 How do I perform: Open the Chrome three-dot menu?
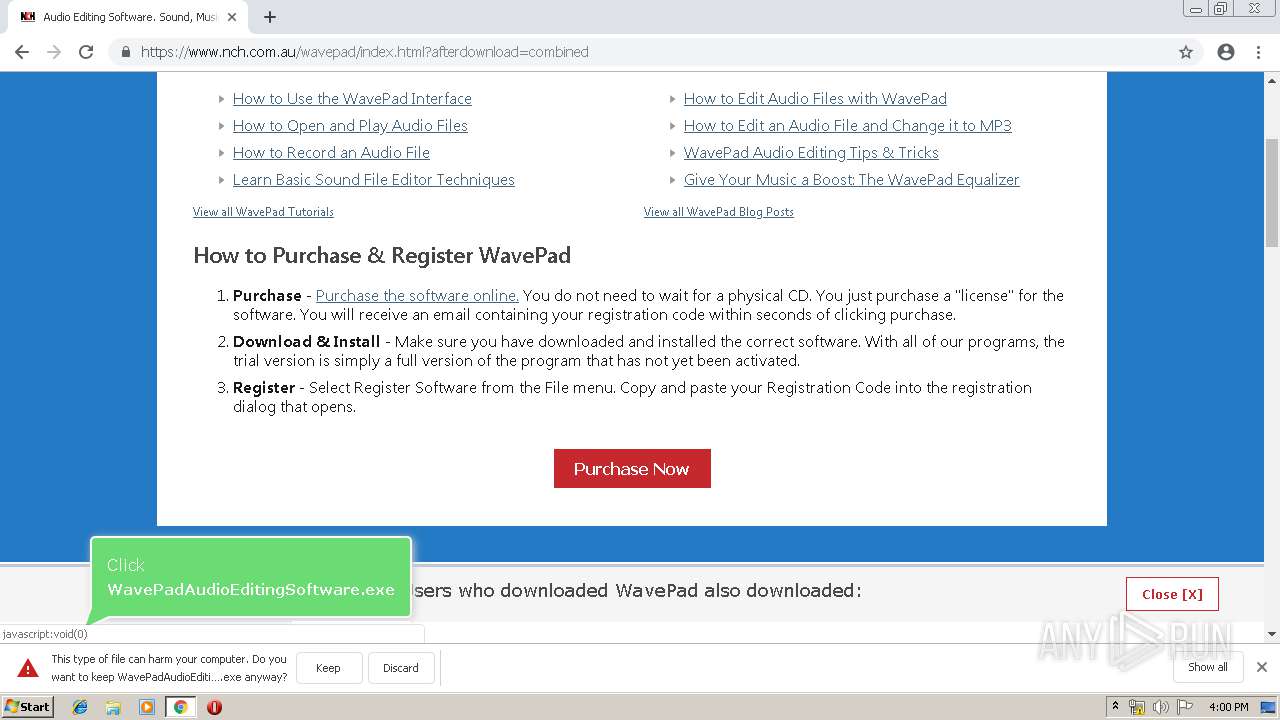click(x=1258, y=52)
